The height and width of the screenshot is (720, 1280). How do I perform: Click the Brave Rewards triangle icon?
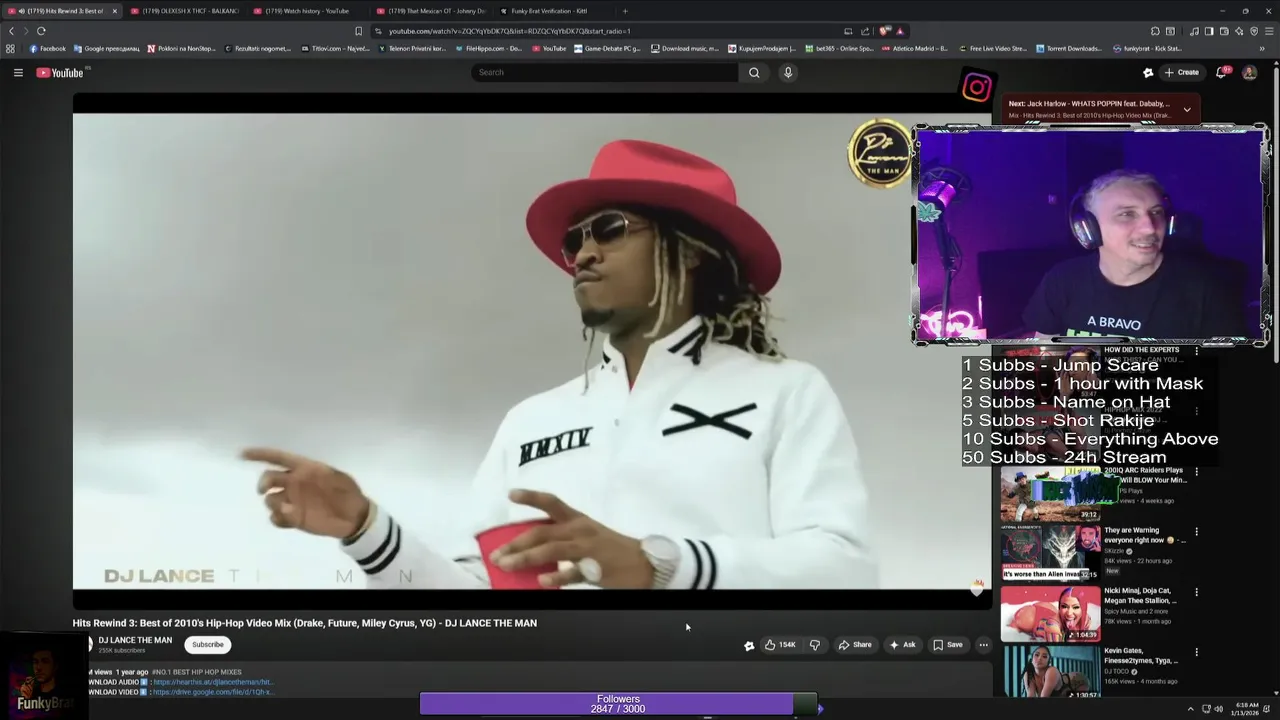click(900, 31)
